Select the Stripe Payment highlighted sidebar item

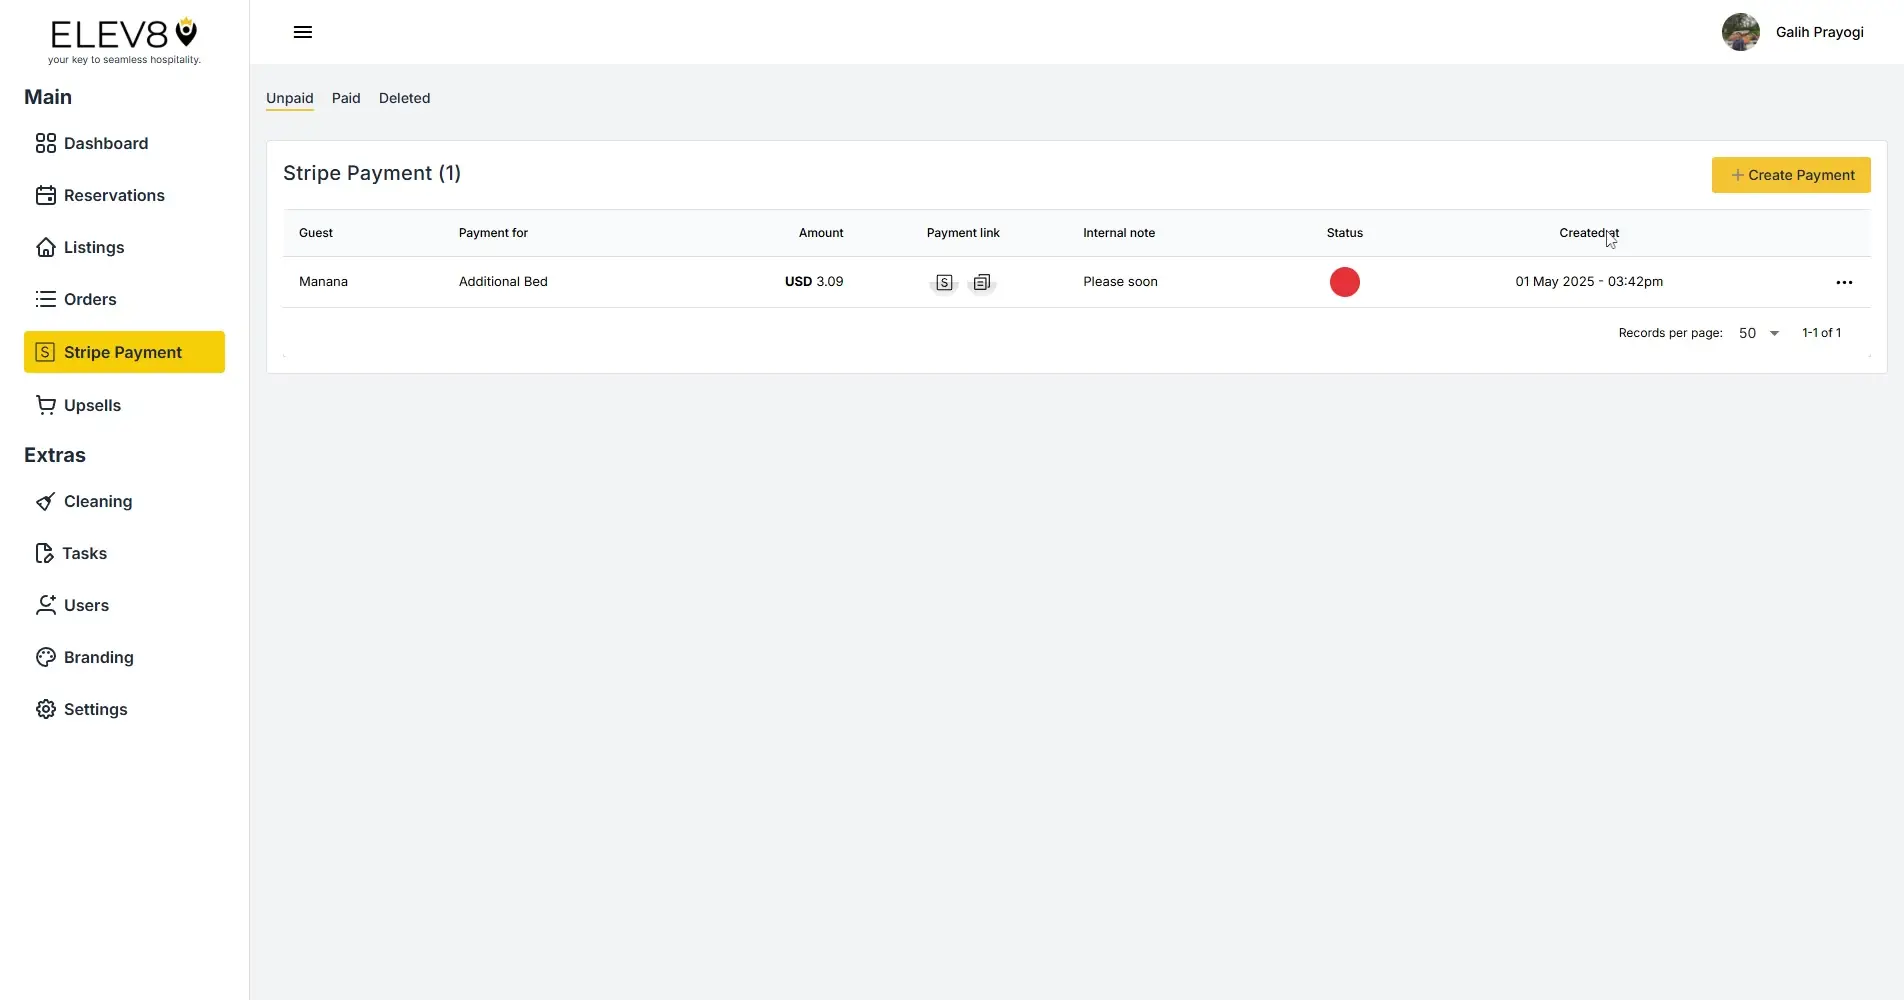point(123,351)
